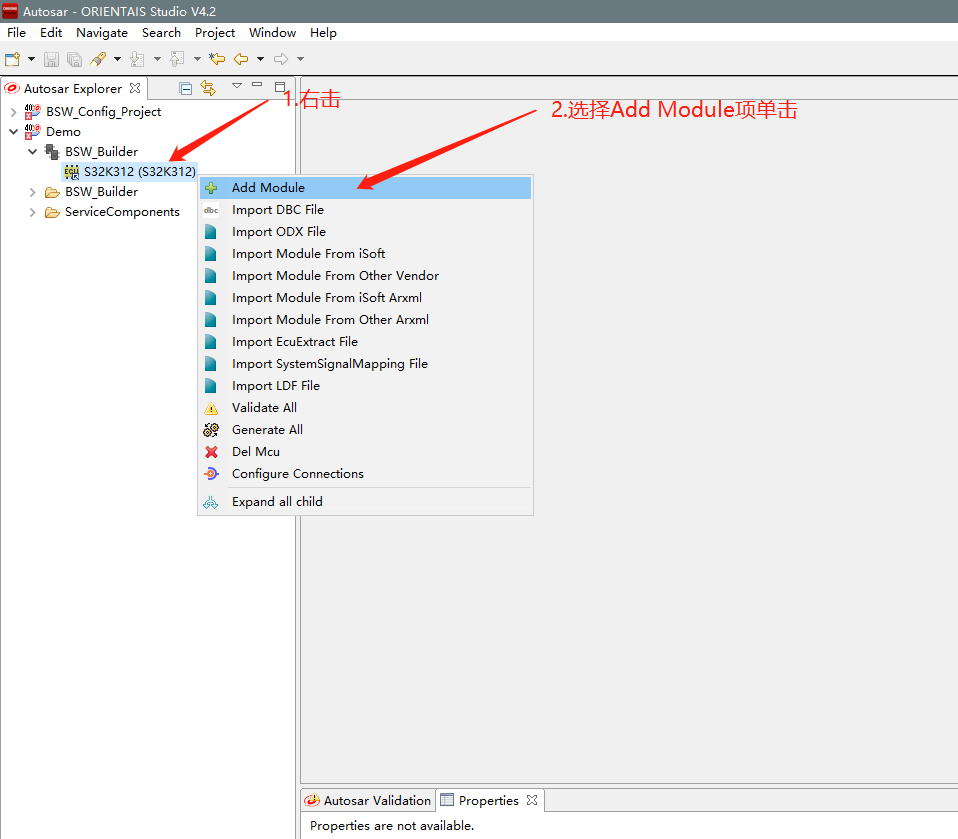958x839 pixels.
Task: Minimize the Autosar Explorer panel
Action: click(x=258, y=86)
